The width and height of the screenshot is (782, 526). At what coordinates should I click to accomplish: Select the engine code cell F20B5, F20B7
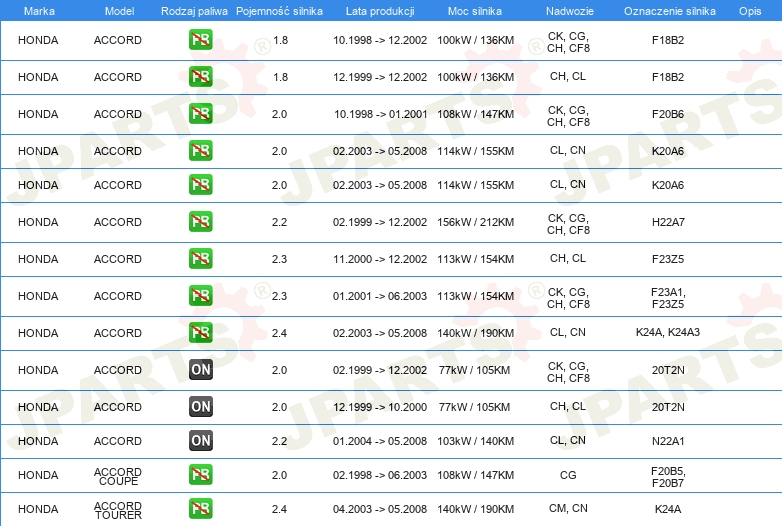click(x=668, y=477)
